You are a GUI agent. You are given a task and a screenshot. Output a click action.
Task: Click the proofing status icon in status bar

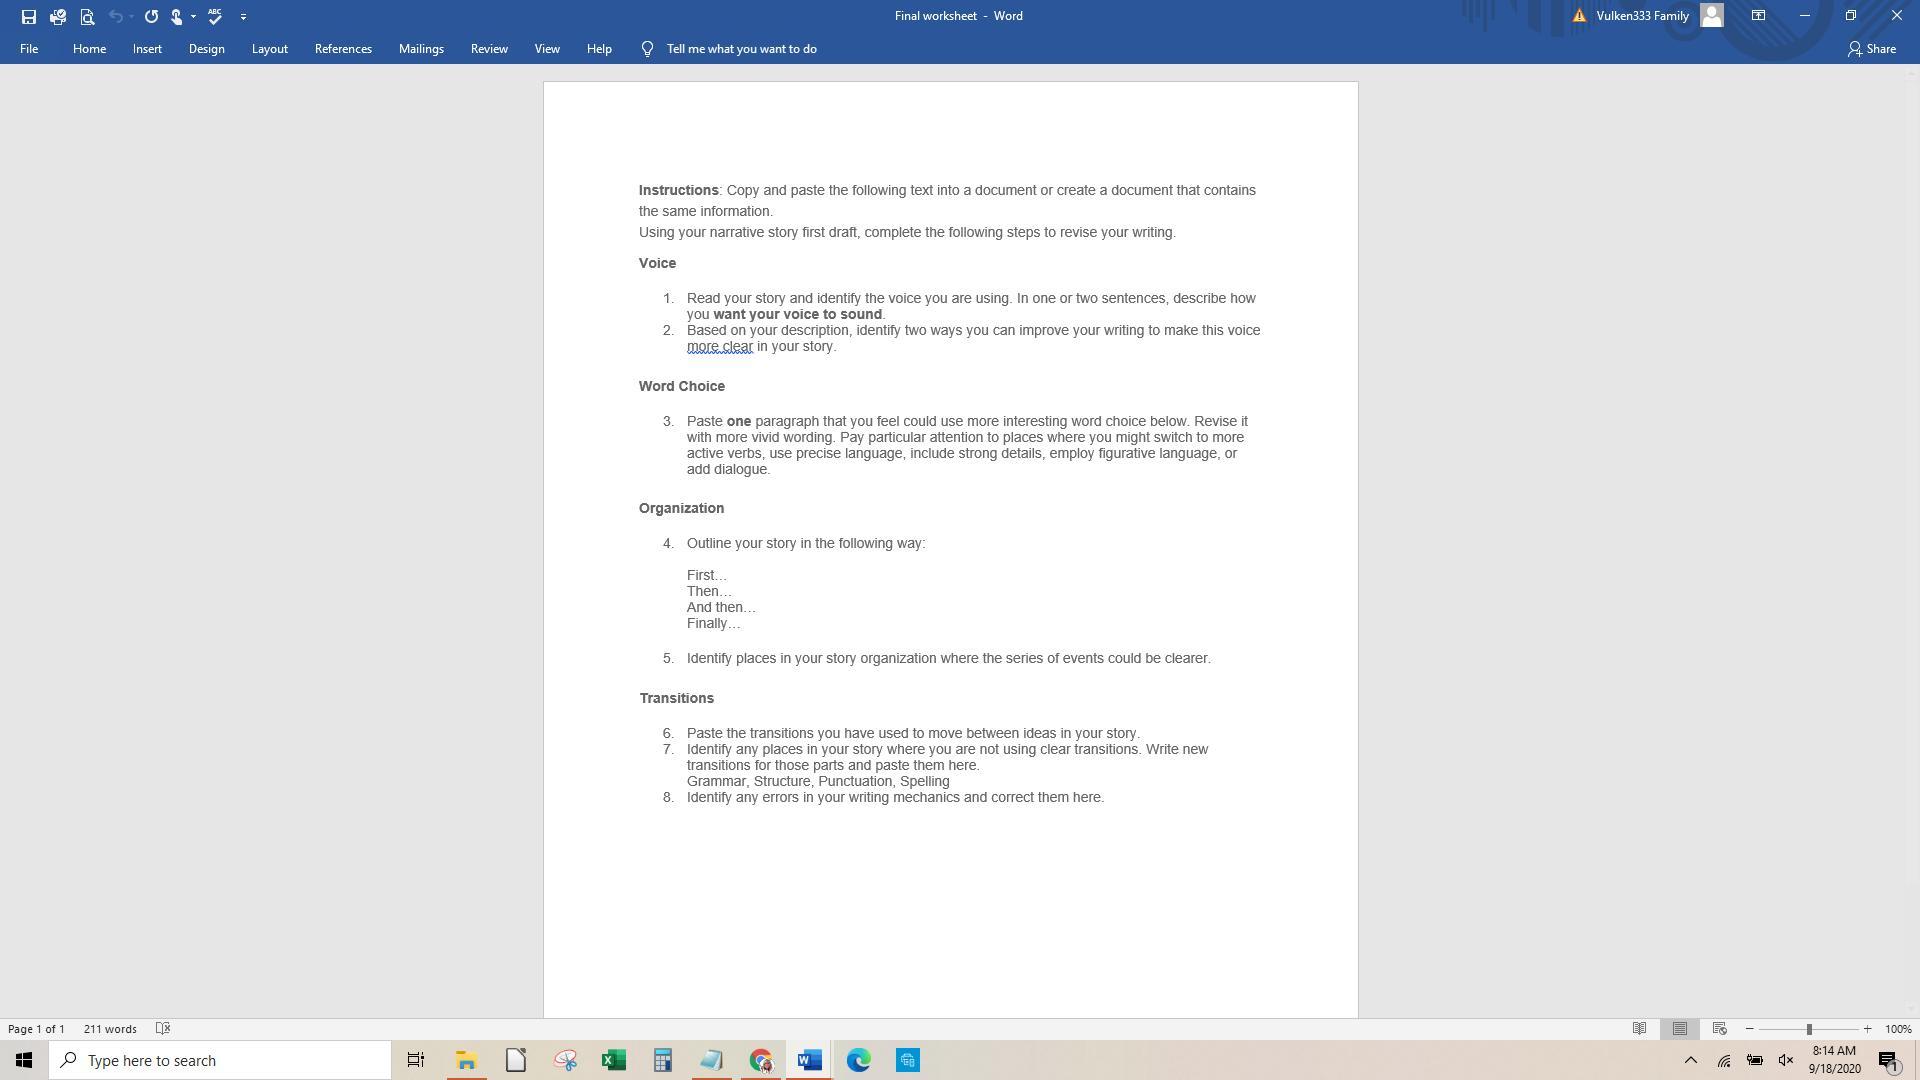tap(163, 1028)
